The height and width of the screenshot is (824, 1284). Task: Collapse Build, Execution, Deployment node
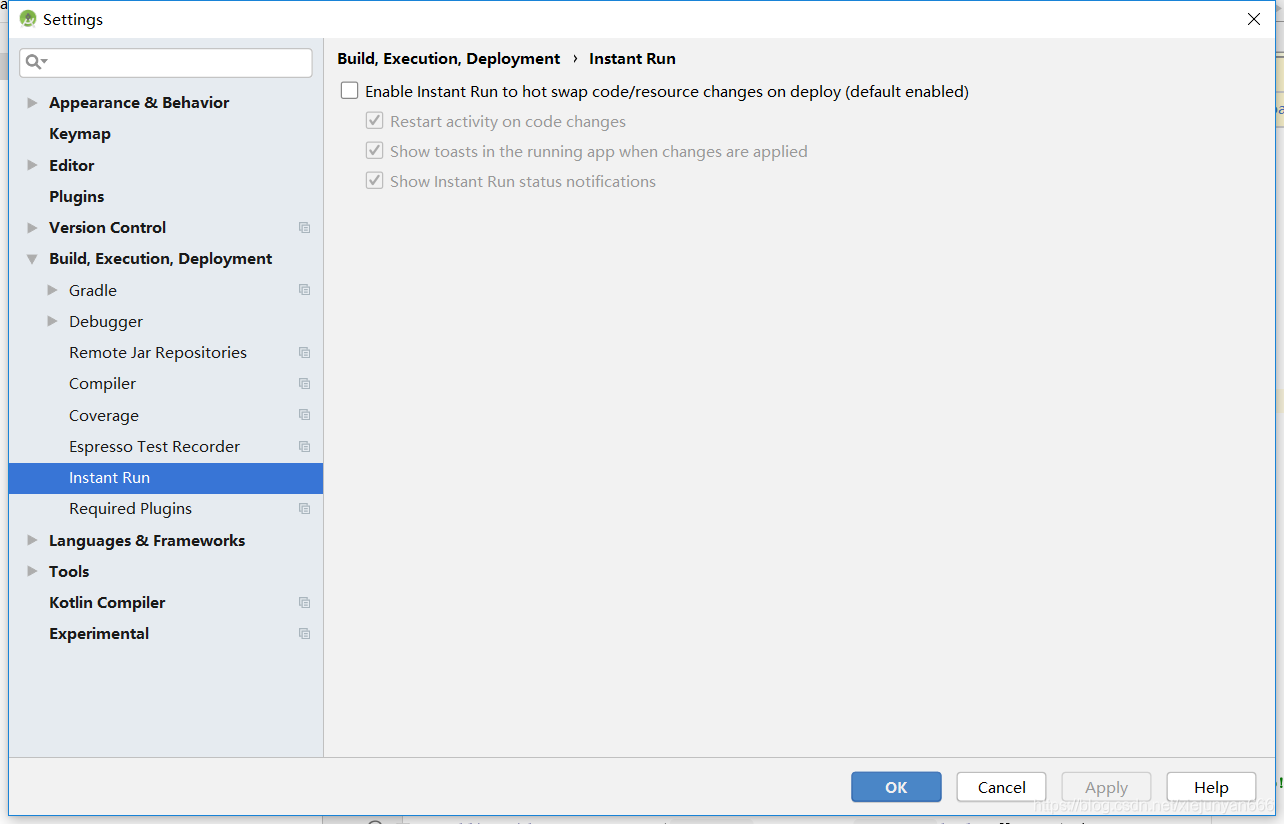[32, 259]
